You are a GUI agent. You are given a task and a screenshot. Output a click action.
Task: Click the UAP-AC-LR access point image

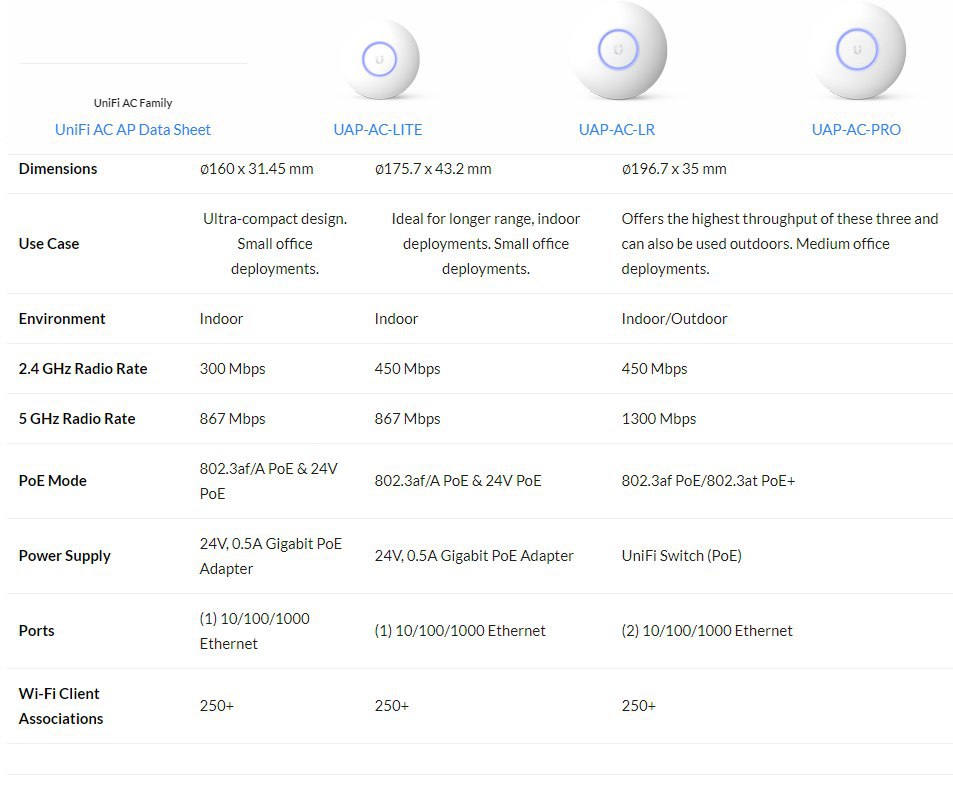click(x=619, y=51)
